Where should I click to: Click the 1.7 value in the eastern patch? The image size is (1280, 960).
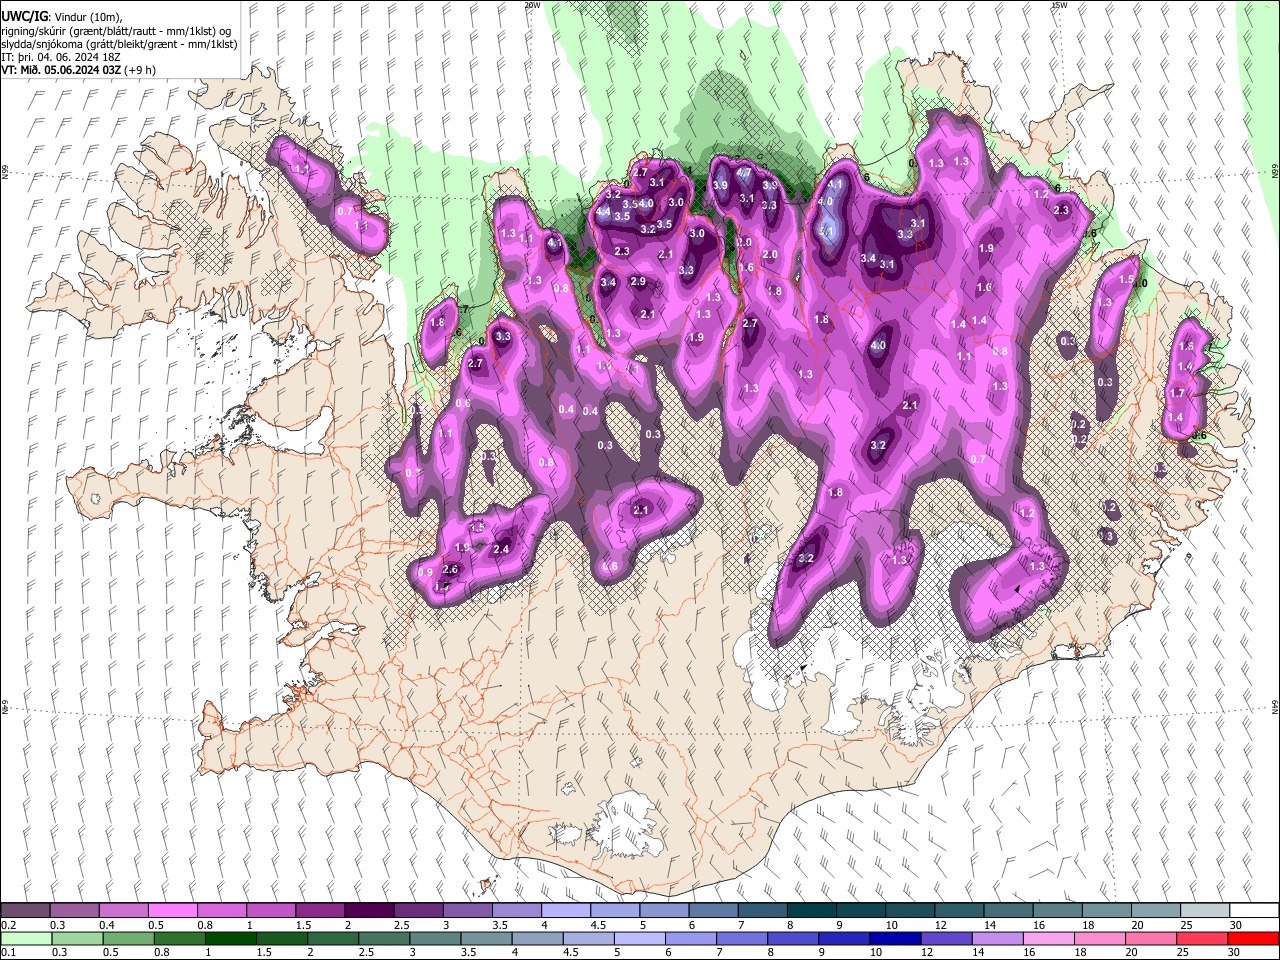(x=1177, y=394)
